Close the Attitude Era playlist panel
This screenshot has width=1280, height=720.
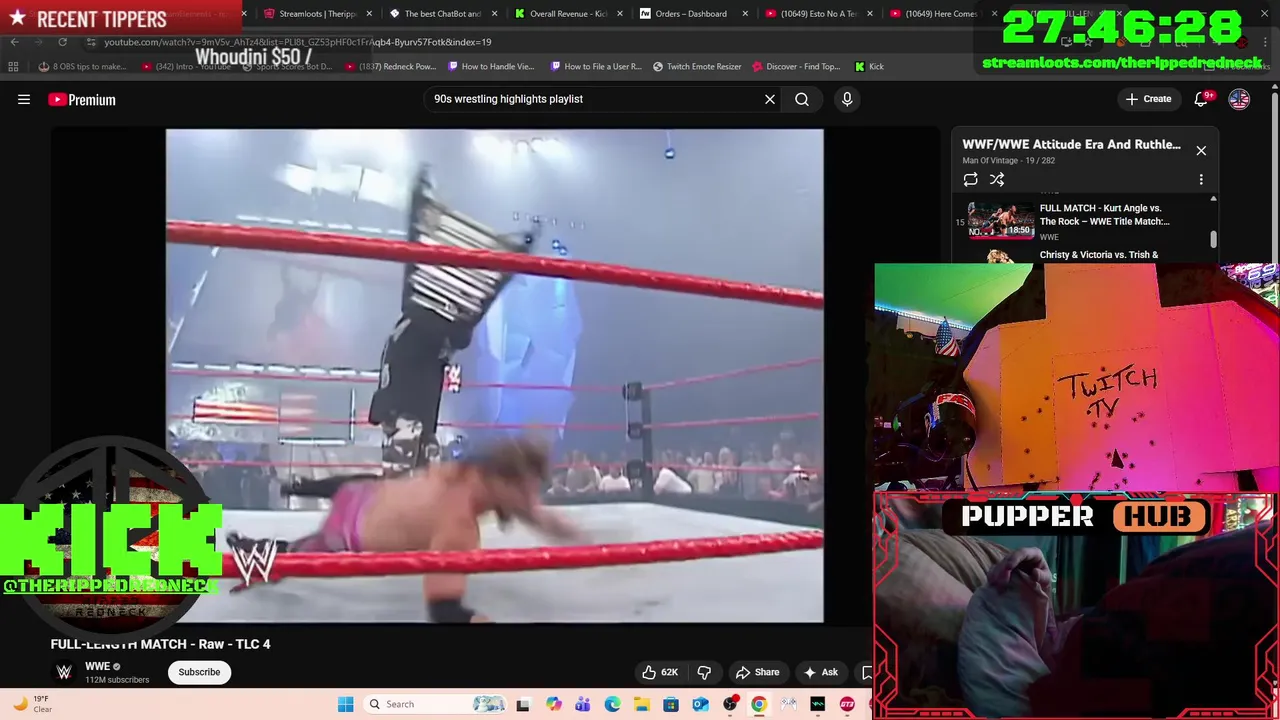coord(1201,151)
